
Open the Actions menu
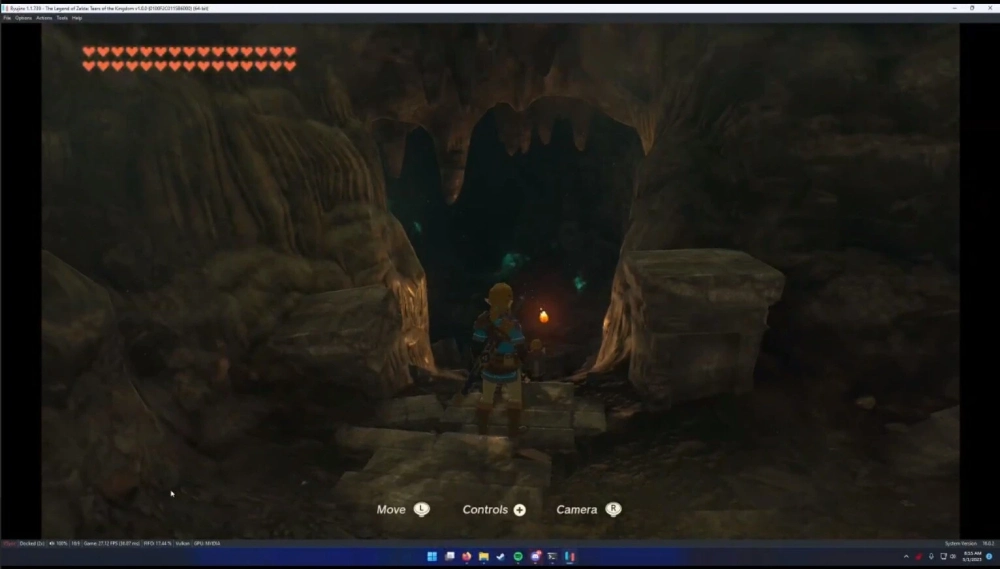click(44, 18)
